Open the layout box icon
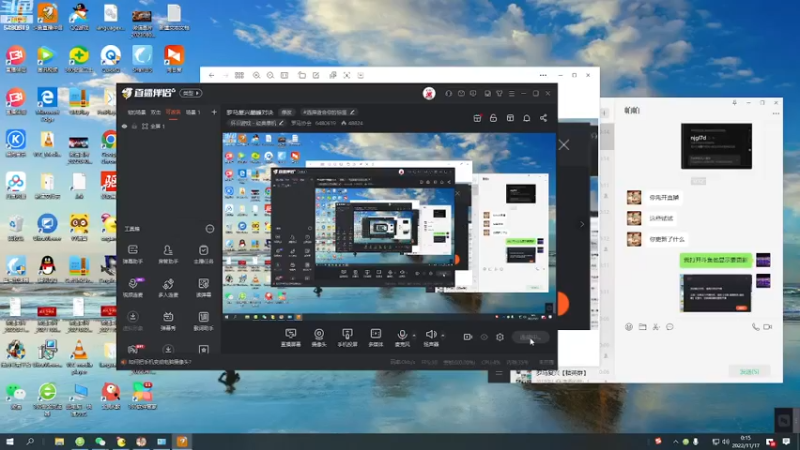 point(510,118)
